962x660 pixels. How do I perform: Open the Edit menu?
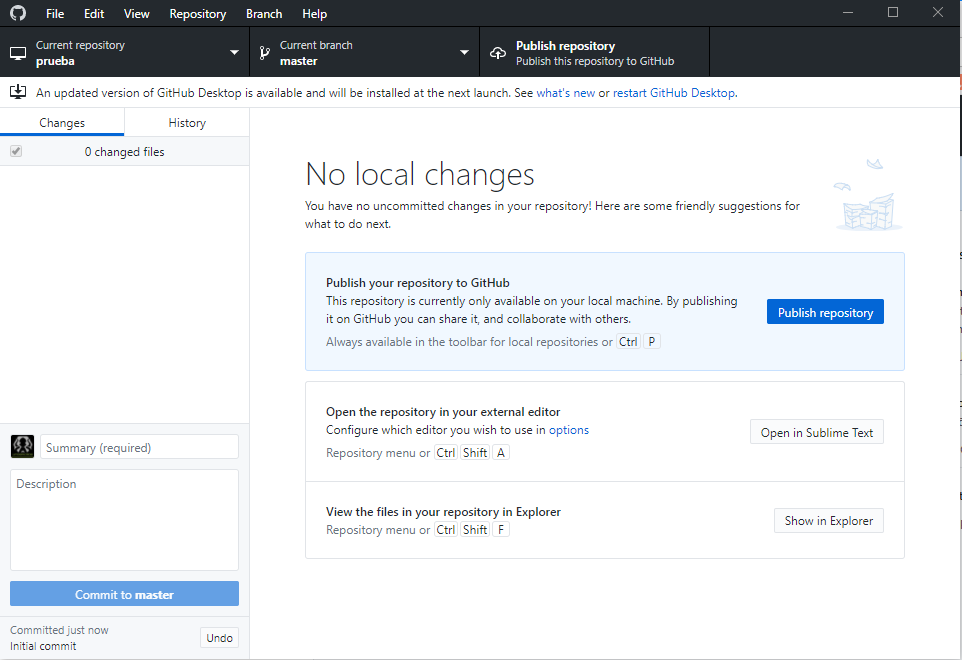tap(94, 13)
